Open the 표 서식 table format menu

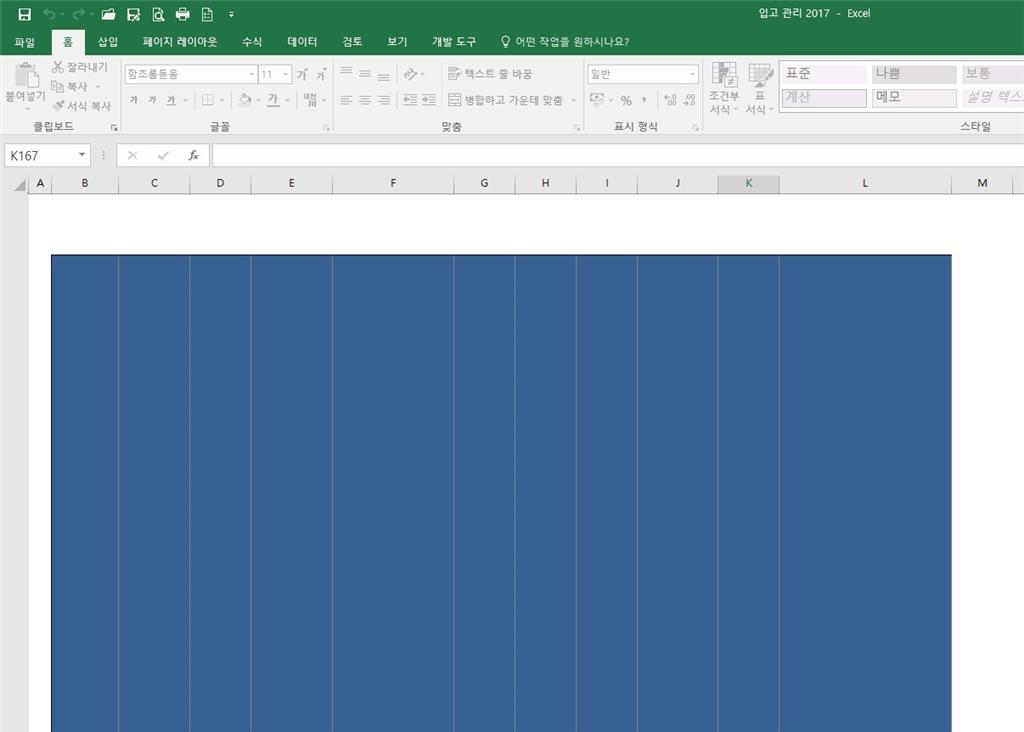tap(760, 89)
